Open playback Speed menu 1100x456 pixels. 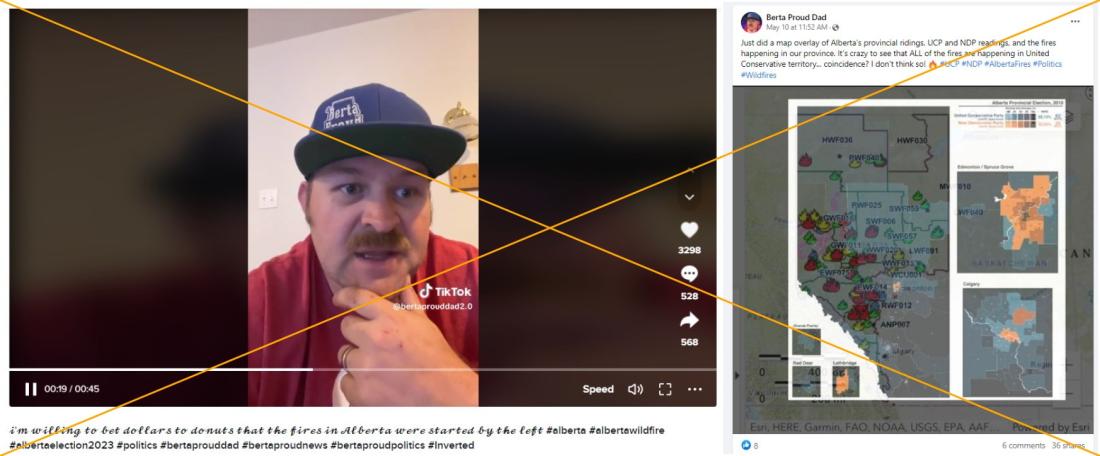pos(598,389)
